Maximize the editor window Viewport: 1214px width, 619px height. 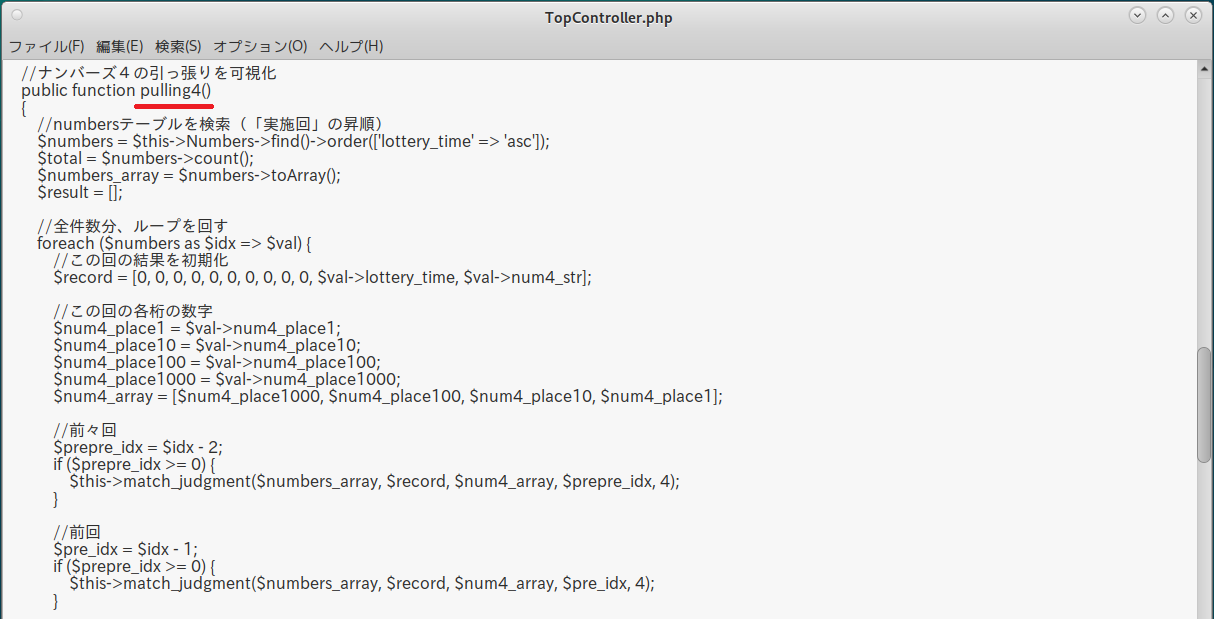(x=1165, y=15)
